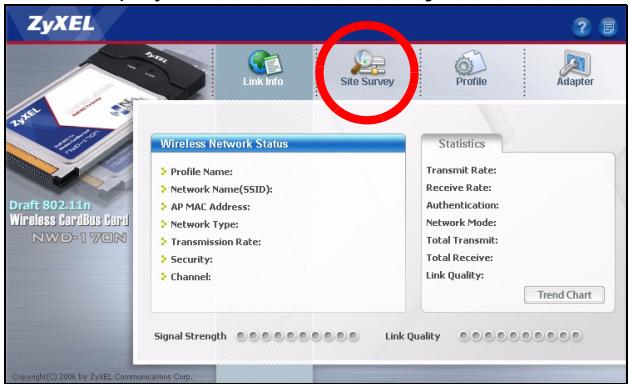Click the bottom Link Quality indicator bar

click(520, 335)
